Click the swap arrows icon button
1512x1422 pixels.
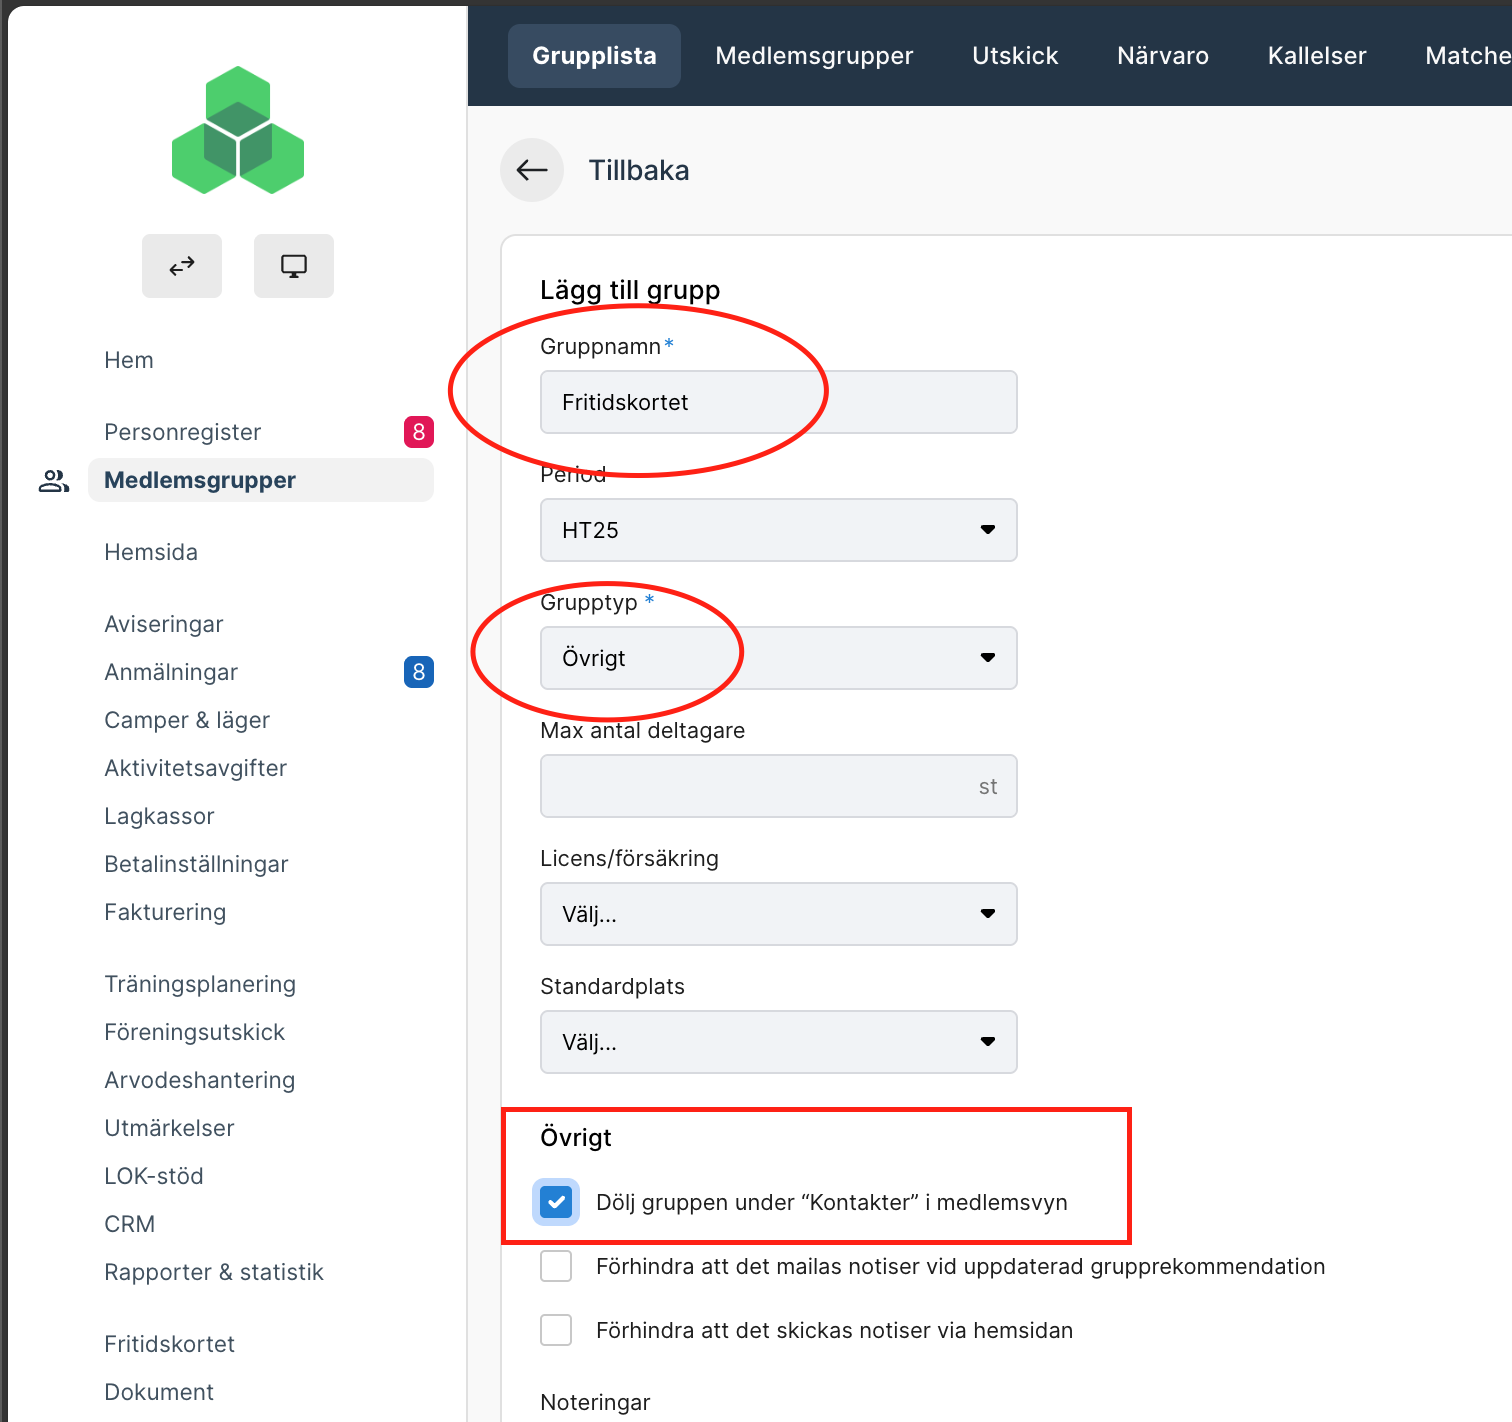click(x=182, y=266)
